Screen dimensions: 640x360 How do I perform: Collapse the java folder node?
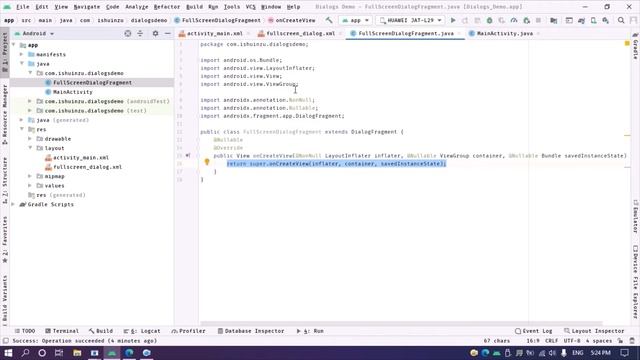click(x=22, y=64)
